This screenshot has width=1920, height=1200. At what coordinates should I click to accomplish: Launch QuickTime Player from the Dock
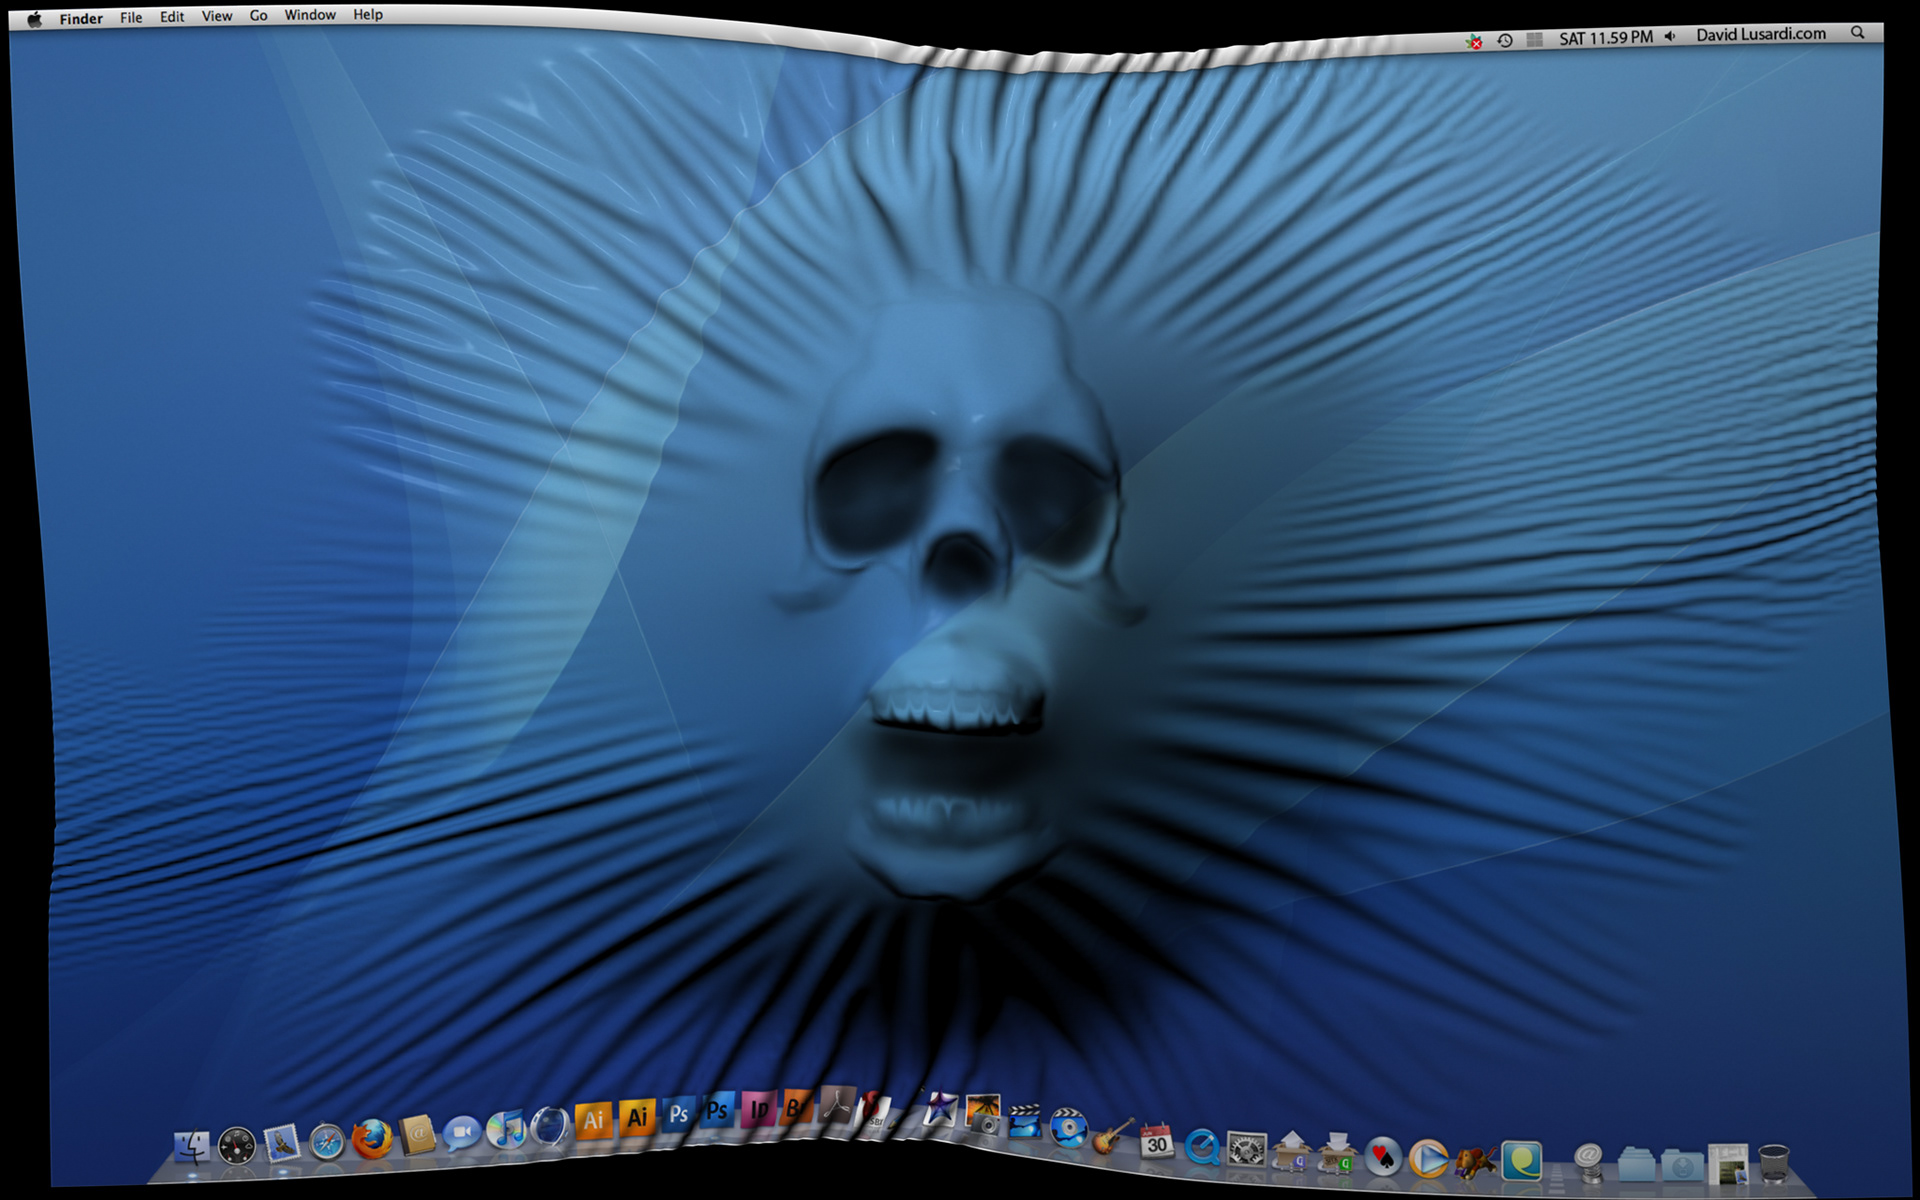(1201, 1147)
